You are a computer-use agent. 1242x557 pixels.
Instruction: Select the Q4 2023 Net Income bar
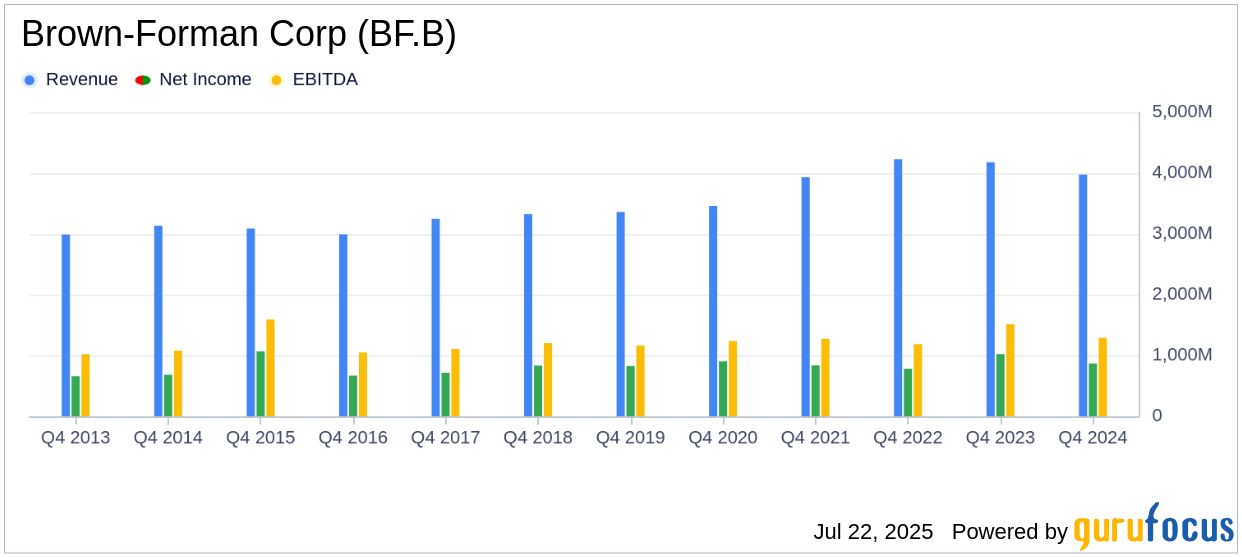[1000, 385]
